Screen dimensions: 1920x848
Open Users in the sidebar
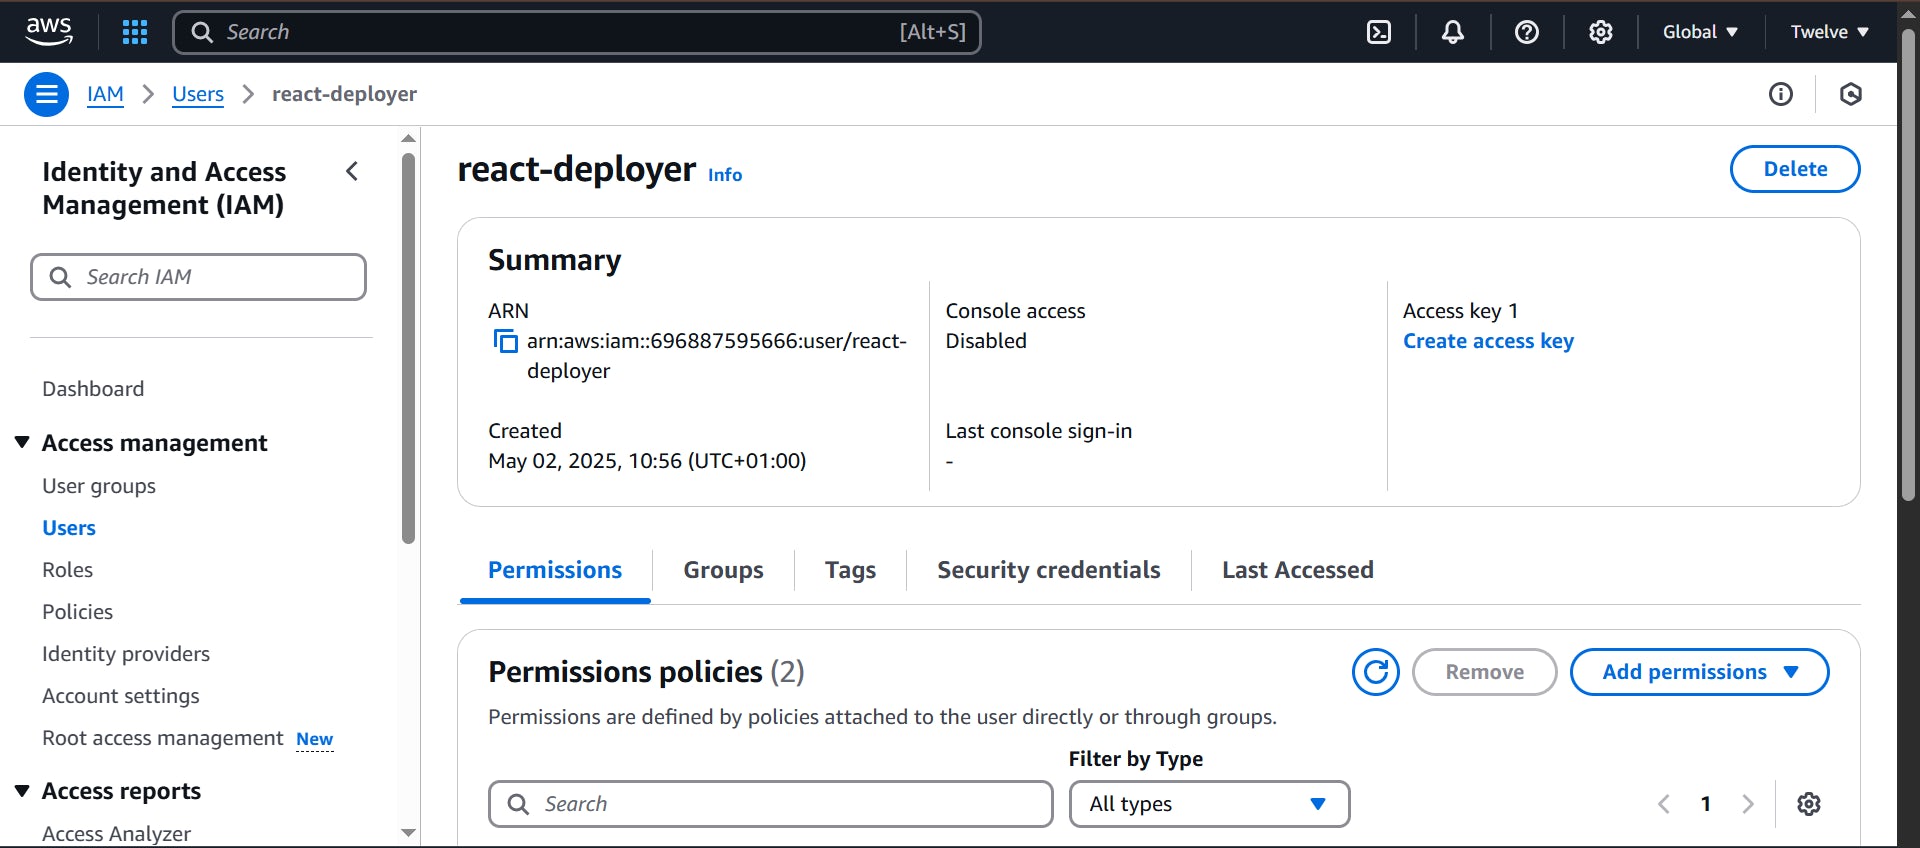pyautogui.click(x=69, y=528)
